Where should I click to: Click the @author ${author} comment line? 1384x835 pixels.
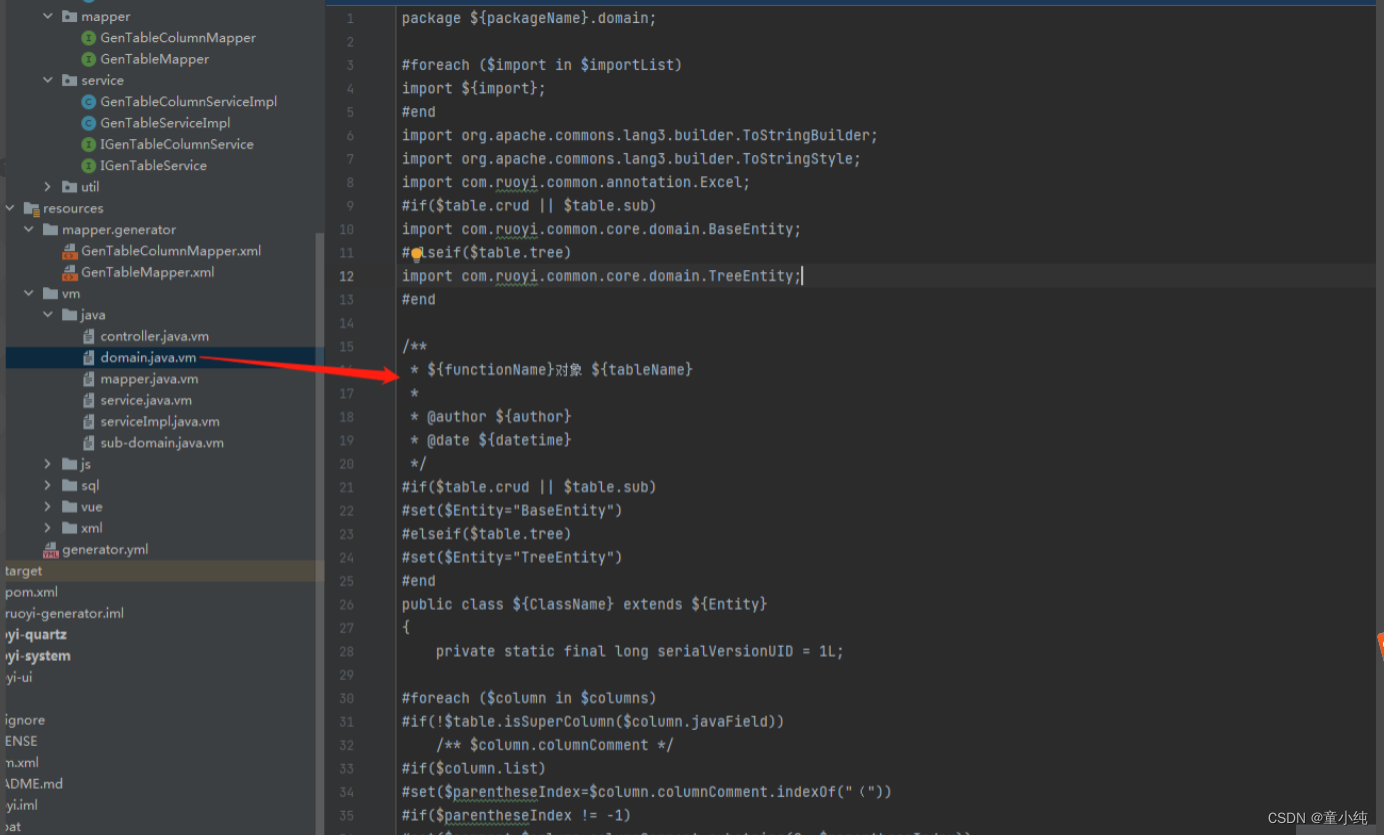pyautogui.click(x=490, y=417)
